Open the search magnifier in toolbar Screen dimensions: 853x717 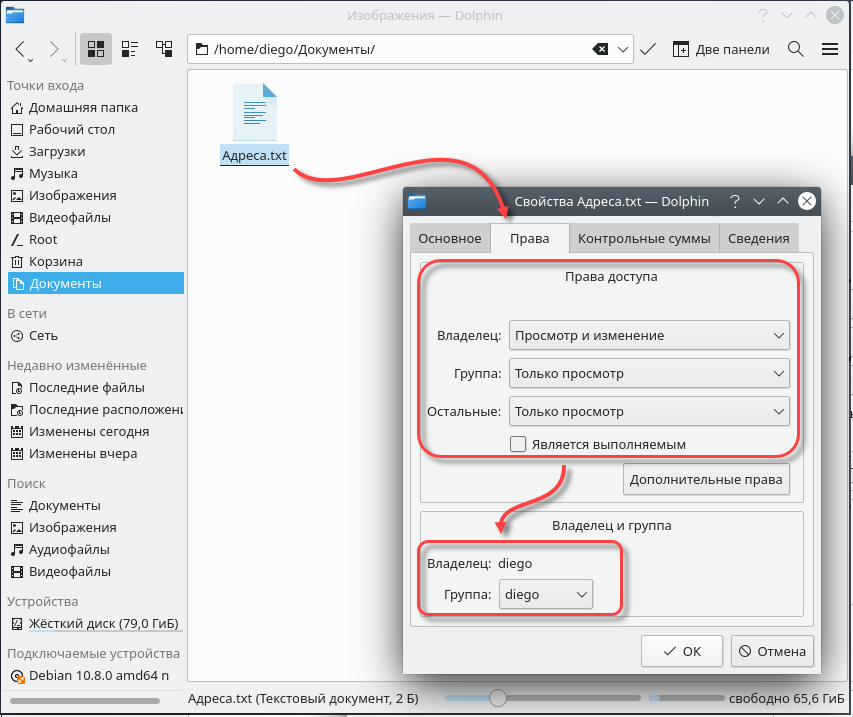click(796, 49)
